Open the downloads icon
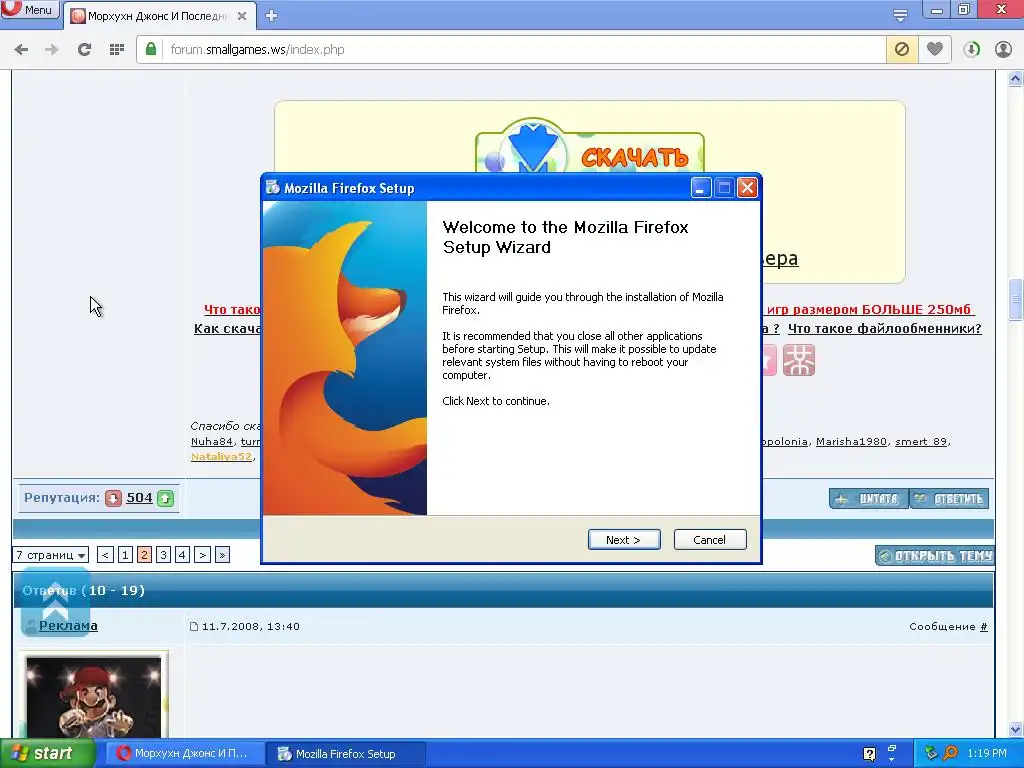 971,50
